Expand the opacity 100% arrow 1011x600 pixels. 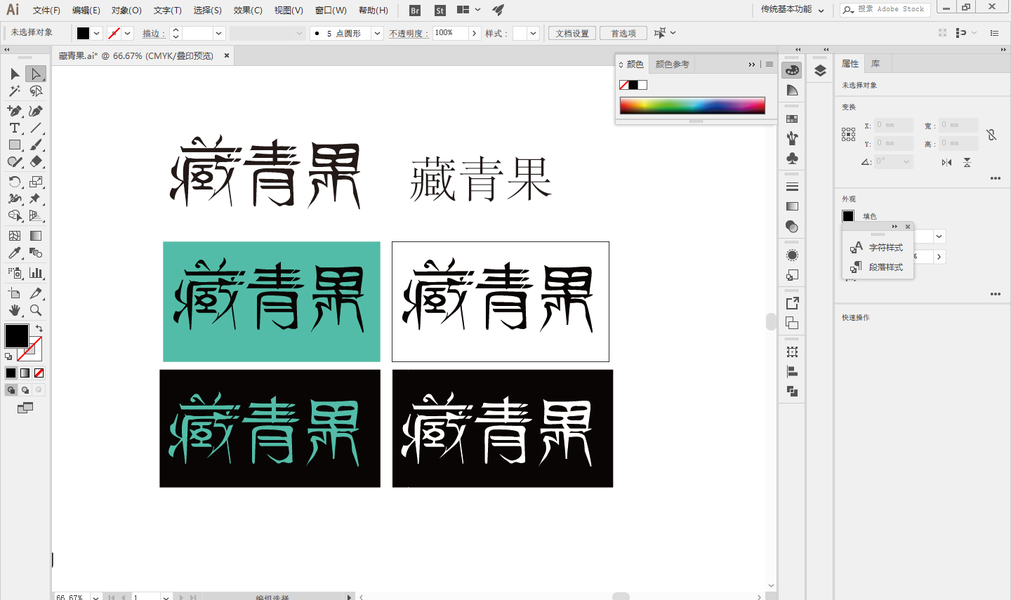point(475,33)
